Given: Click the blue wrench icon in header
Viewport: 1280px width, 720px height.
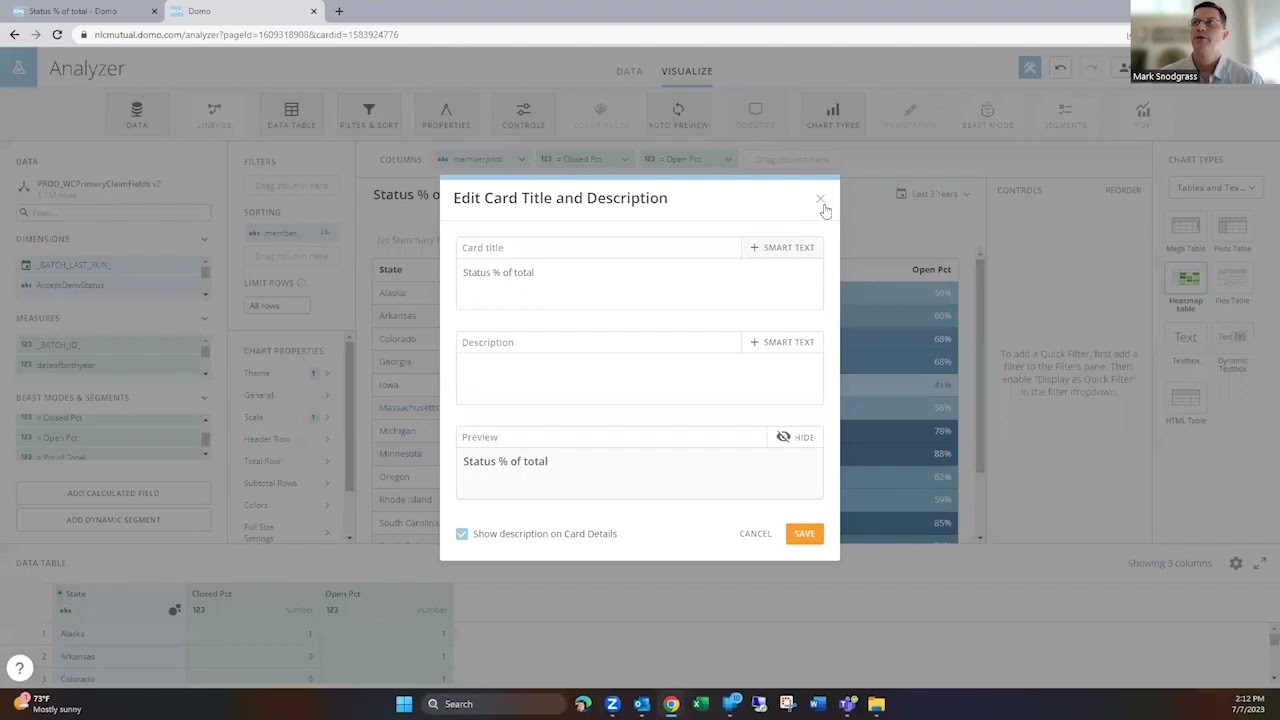Looking at the screenshot, I should pyautogui.click(x=1029, y=68).
